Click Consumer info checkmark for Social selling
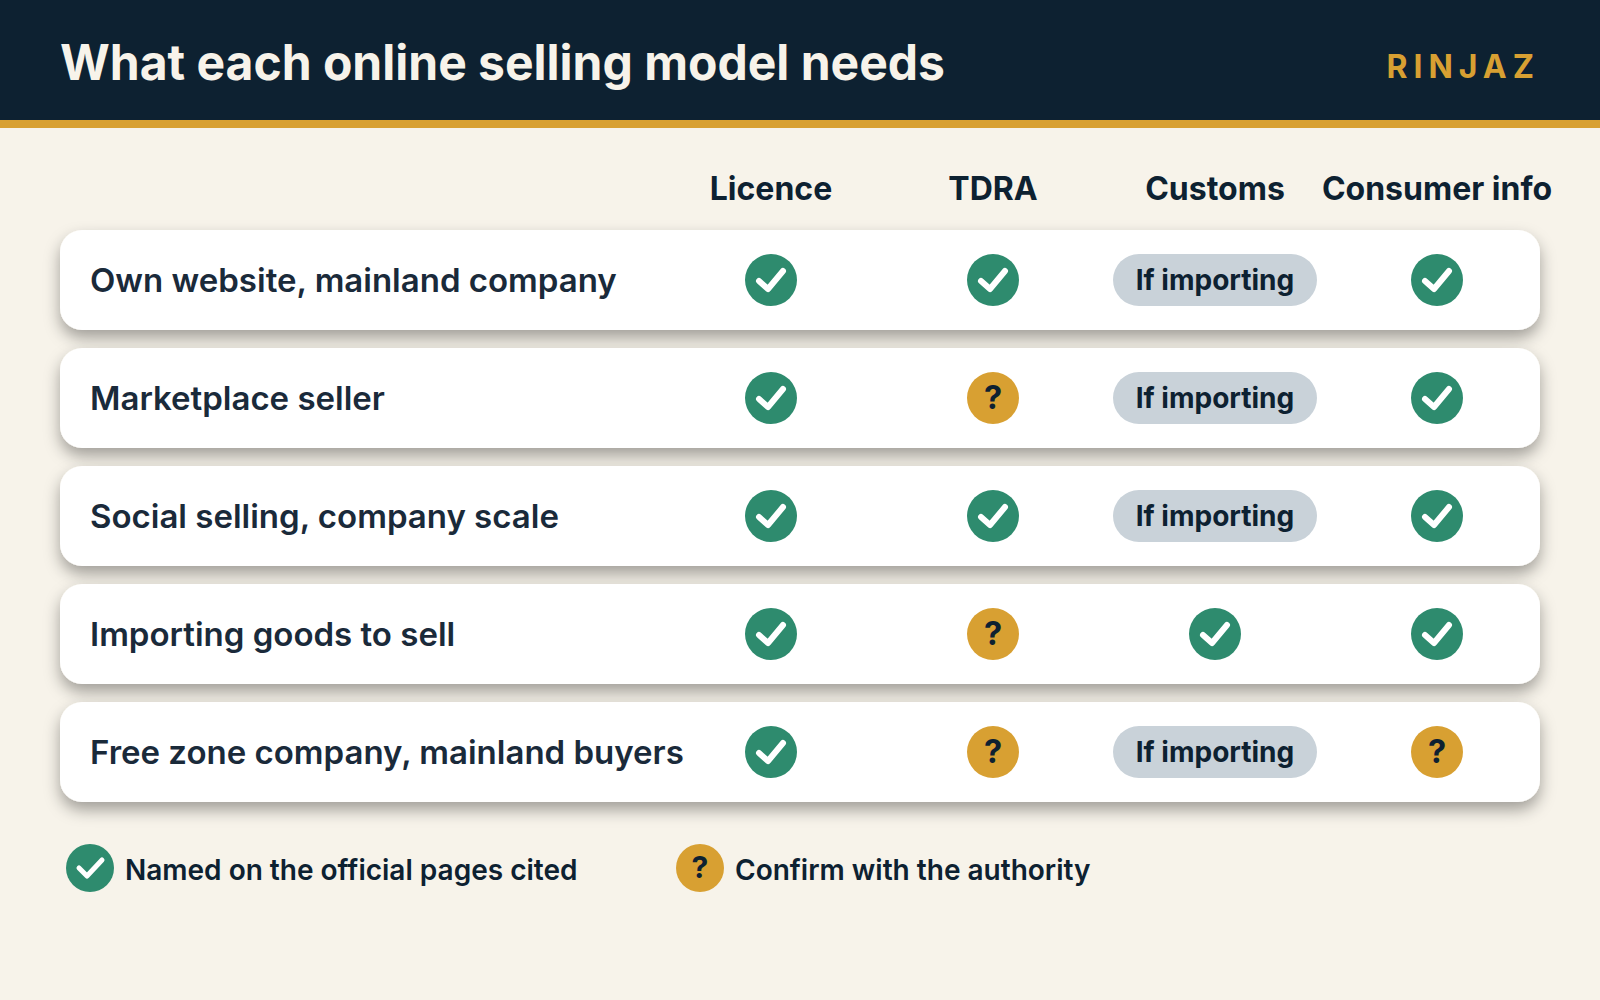This screenshot has width=1600, height=1000. tap(1437, 516)
